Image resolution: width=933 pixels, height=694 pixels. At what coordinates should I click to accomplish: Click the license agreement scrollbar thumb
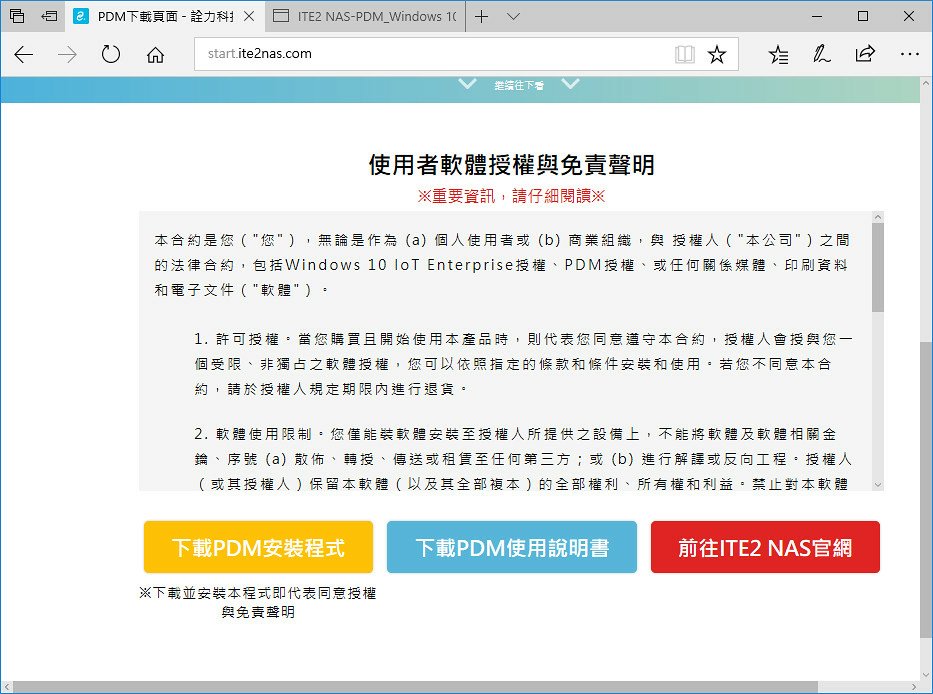pos(878,267)
